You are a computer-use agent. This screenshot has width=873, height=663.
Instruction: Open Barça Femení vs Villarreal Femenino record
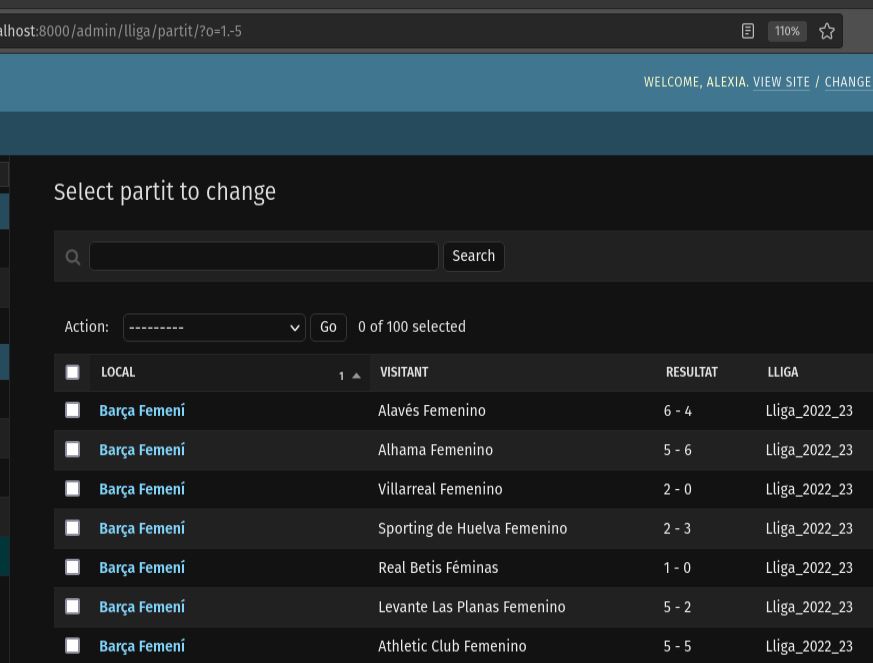tap(142, 489)
